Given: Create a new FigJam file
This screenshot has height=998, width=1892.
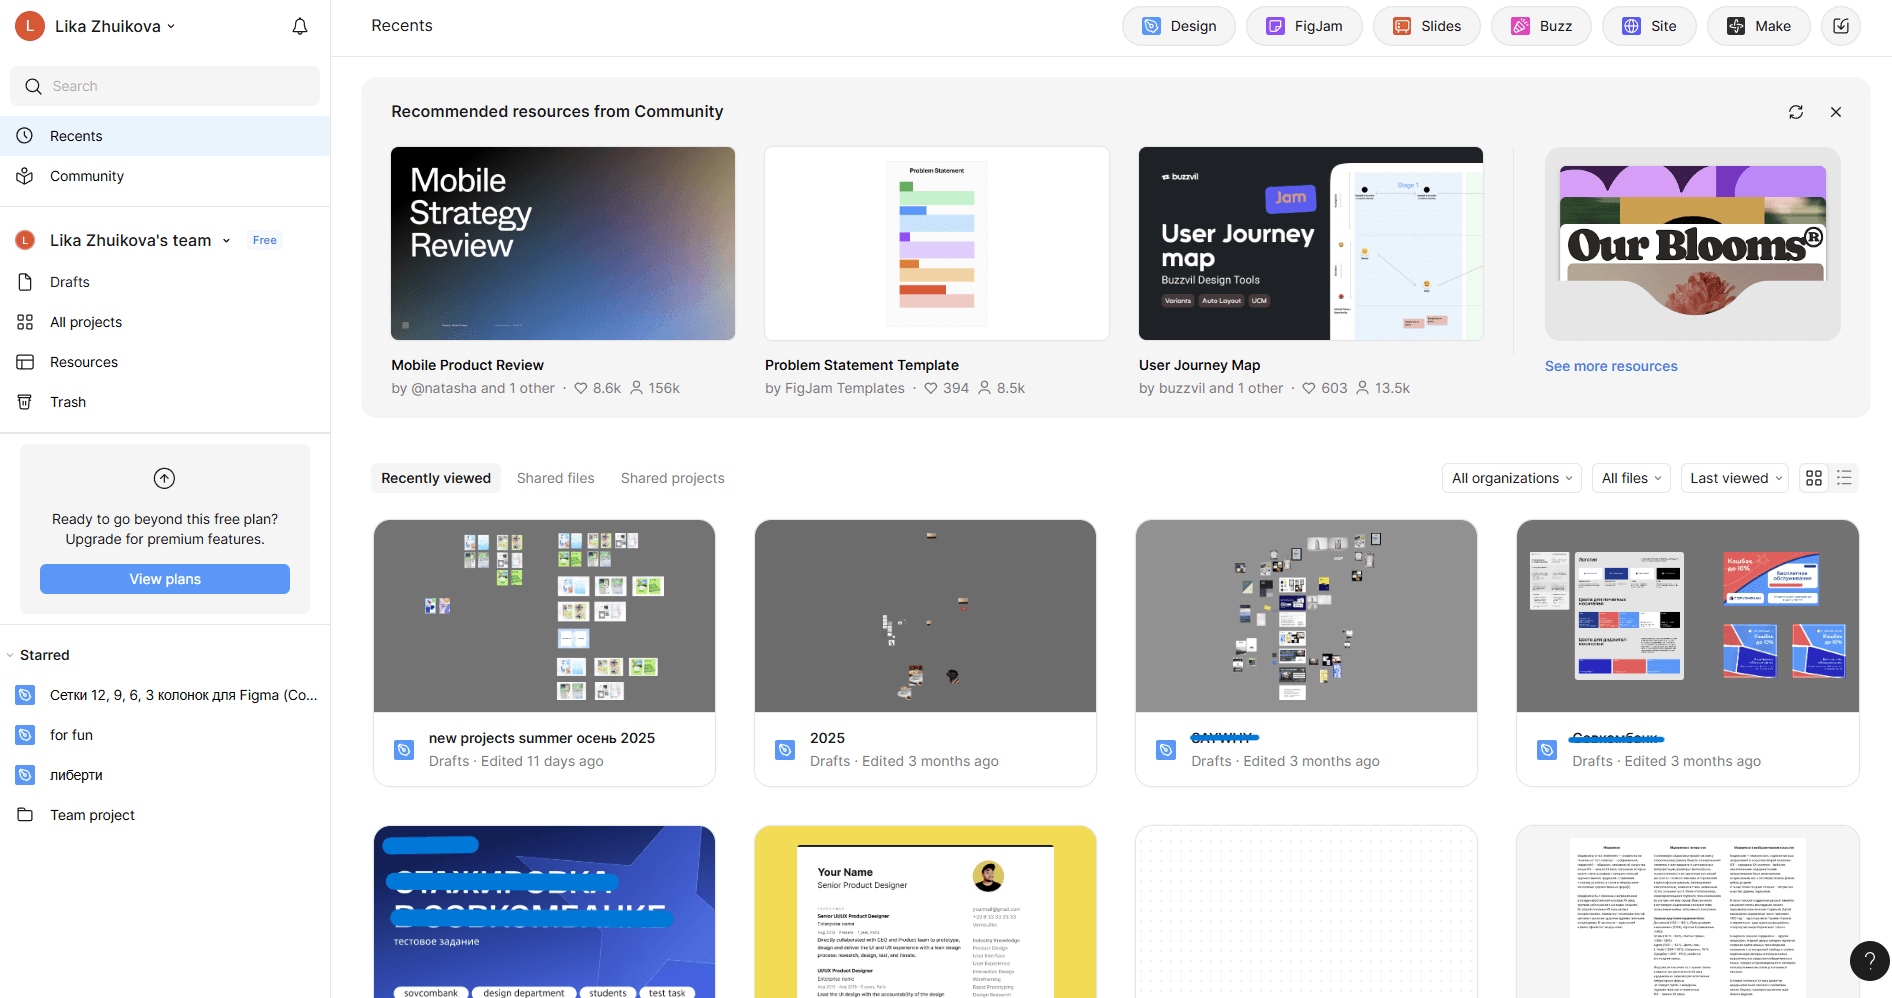Looking at the screenshot, I should (x=1304, y=26).
